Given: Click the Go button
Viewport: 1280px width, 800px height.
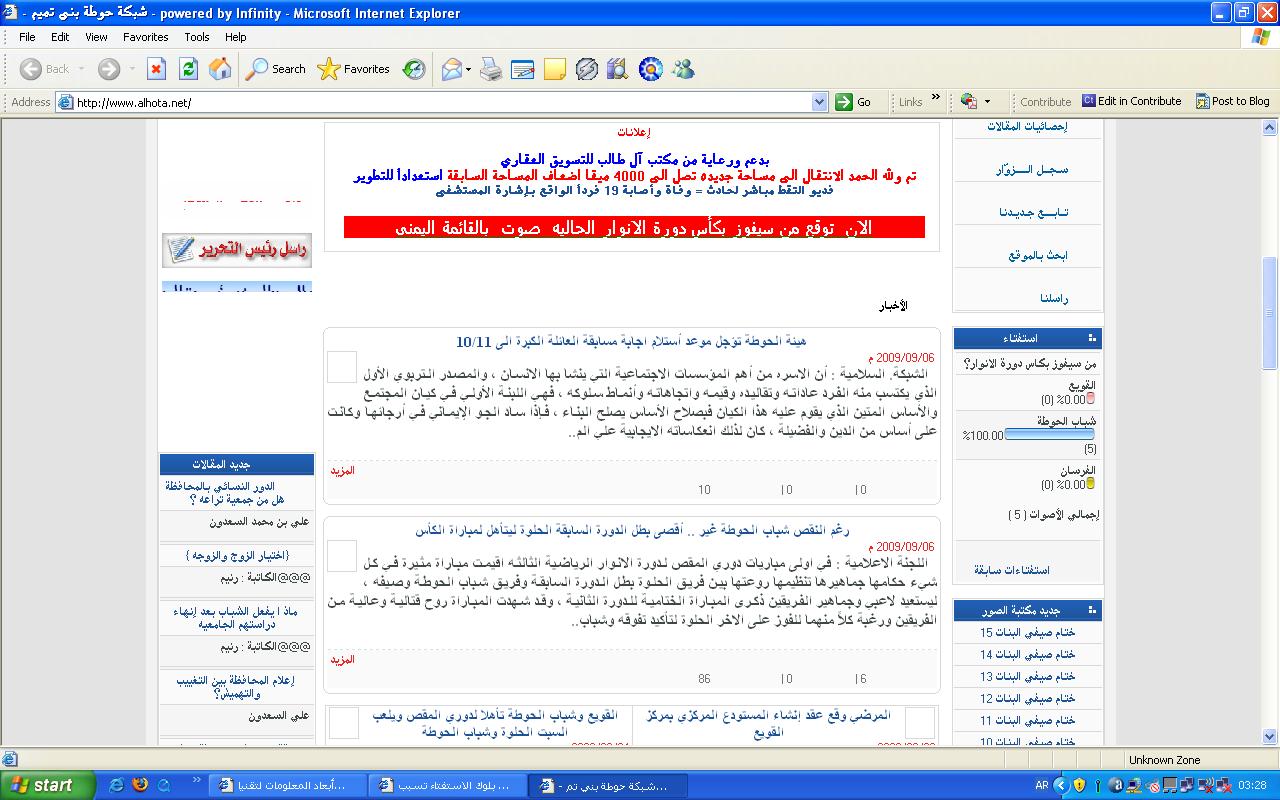Looking at the screenshot, I should (854, 102).
